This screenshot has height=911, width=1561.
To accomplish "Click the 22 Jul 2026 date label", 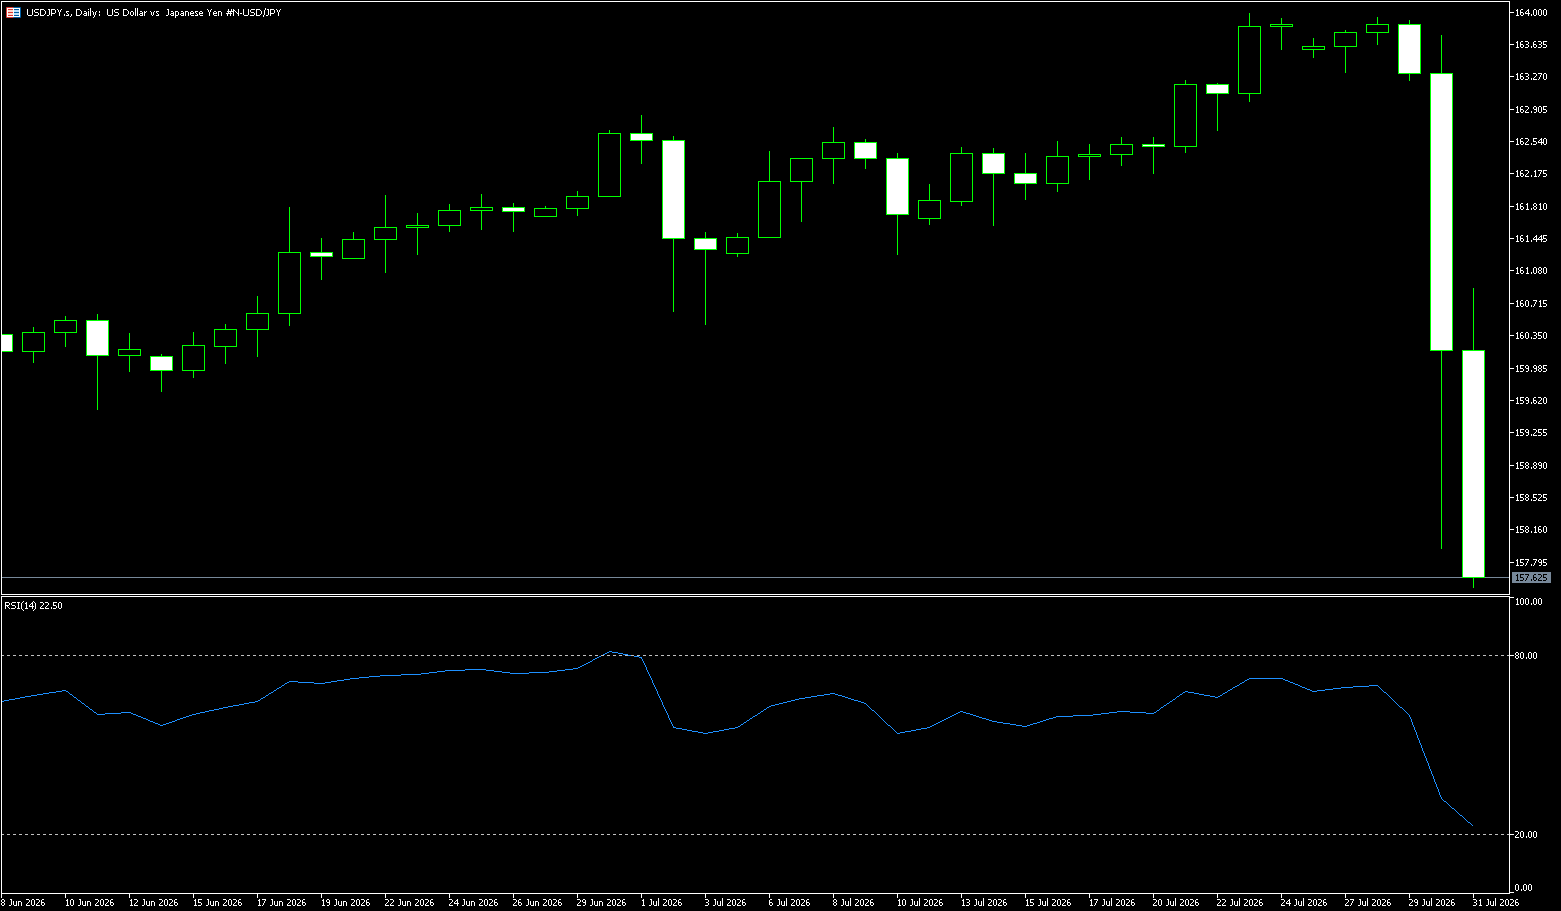I will click(x=1240, y=902).
